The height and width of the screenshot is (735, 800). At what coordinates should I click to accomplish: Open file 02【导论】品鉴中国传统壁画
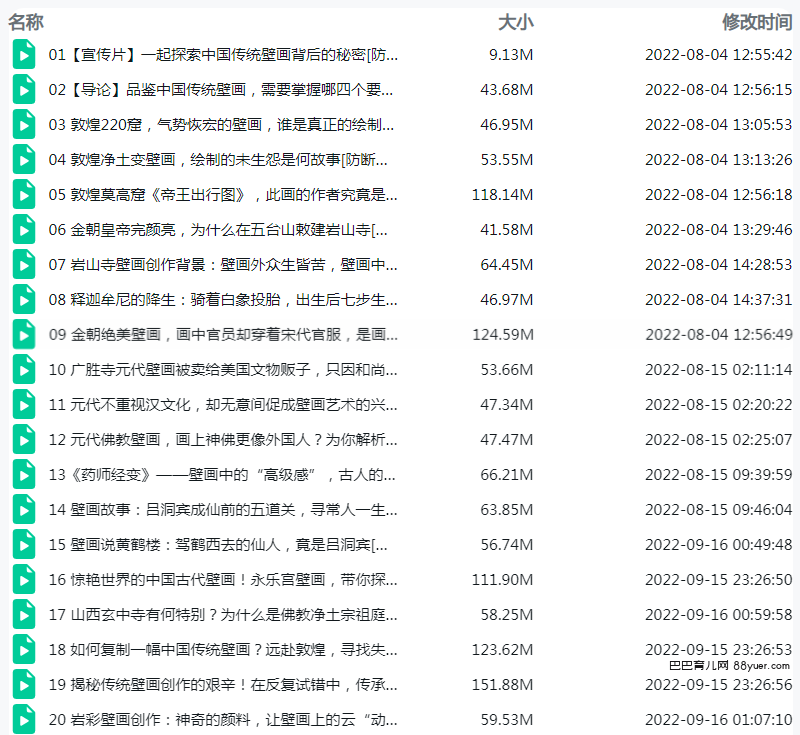pos(221,90)
